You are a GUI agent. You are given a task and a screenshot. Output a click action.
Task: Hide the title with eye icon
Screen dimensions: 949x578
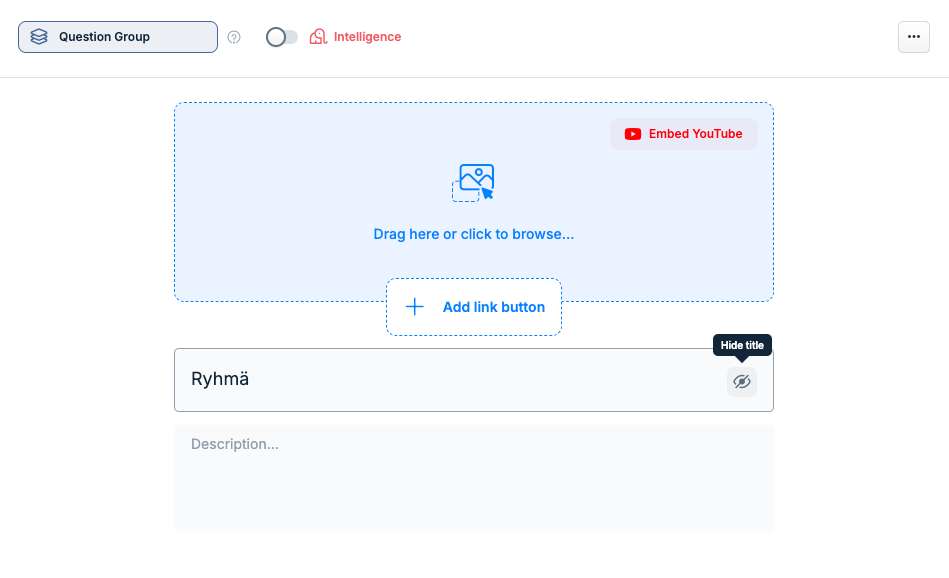pyautogui.click(x=741, y=381)
